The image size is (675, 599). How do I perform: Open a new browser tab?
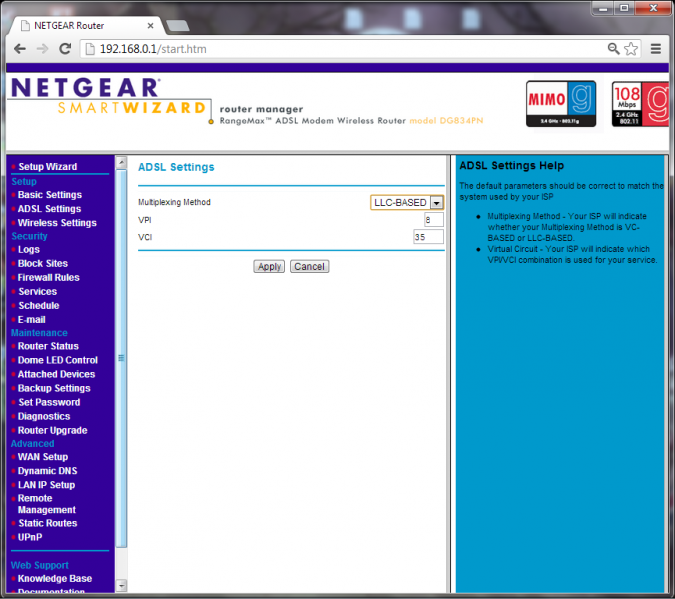177,26
